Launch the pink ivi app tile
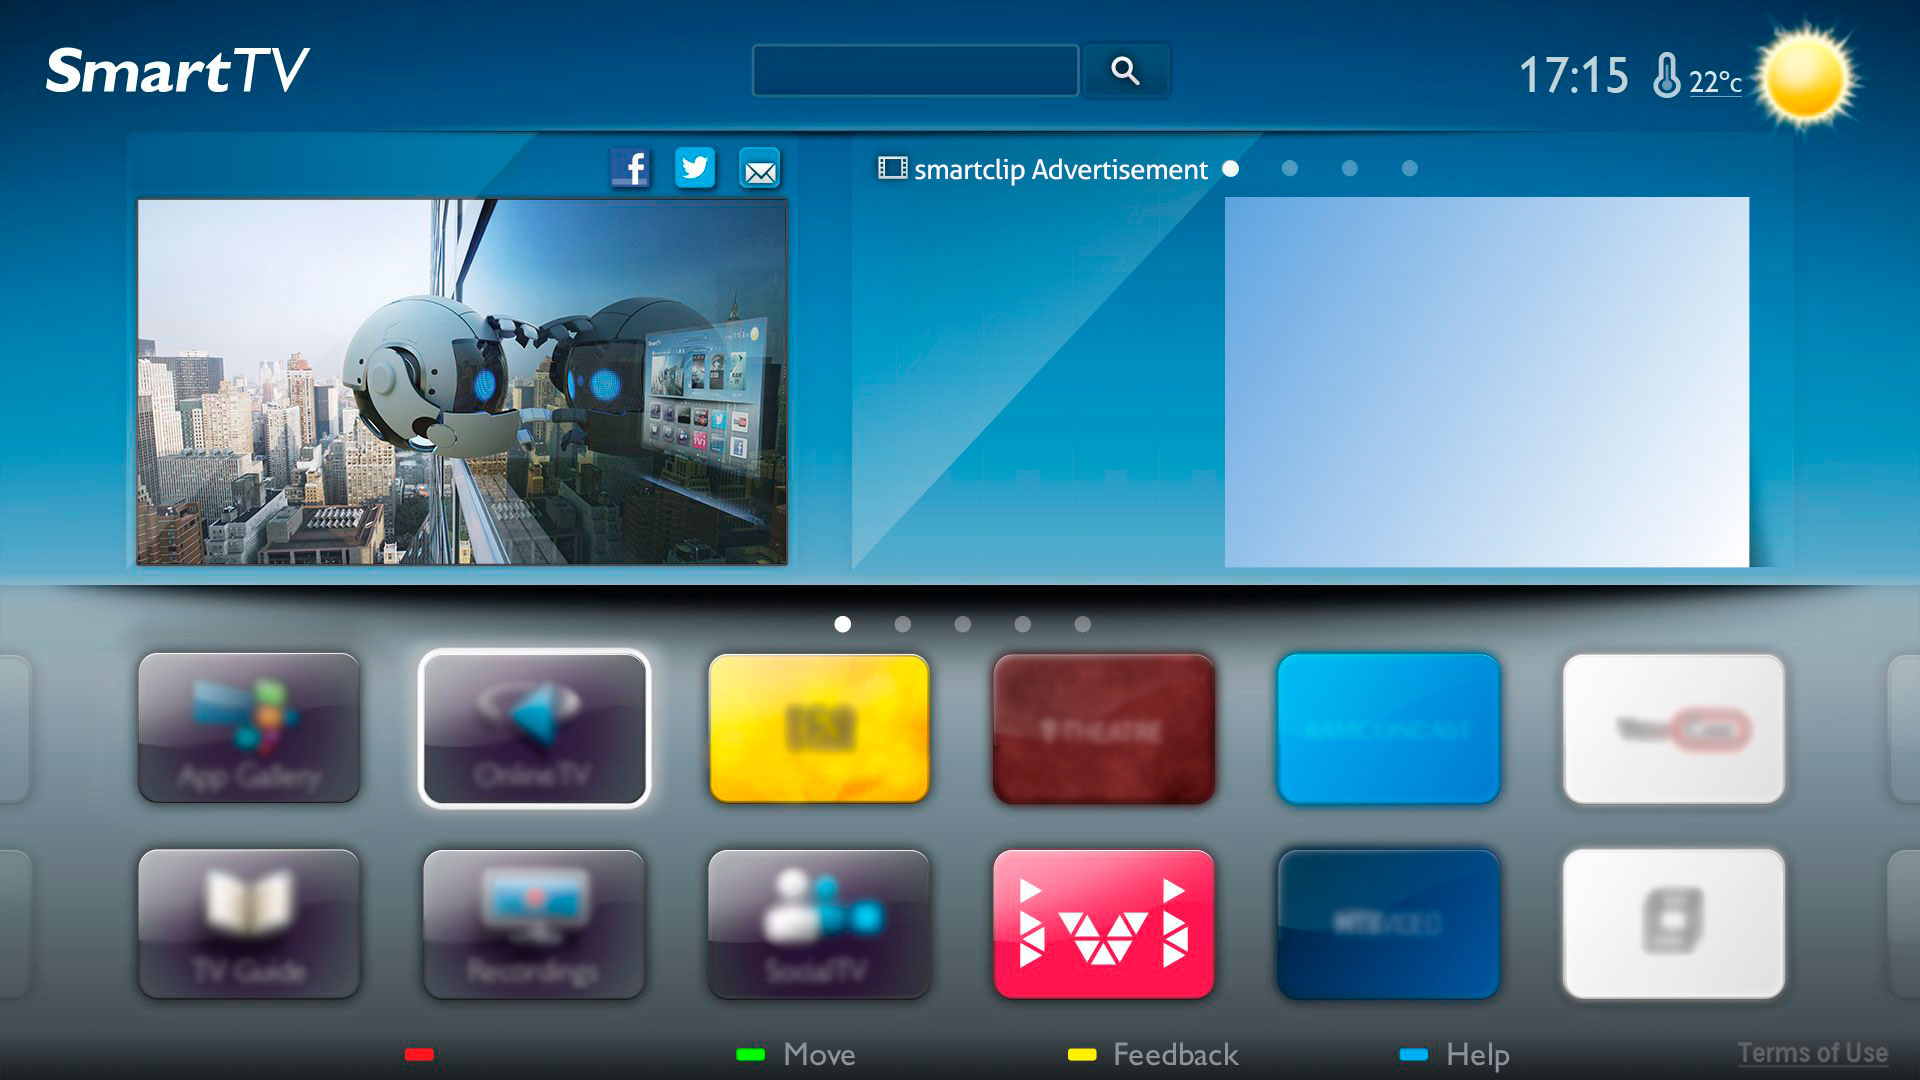 pyautogui.click(x=1103, y=924)
